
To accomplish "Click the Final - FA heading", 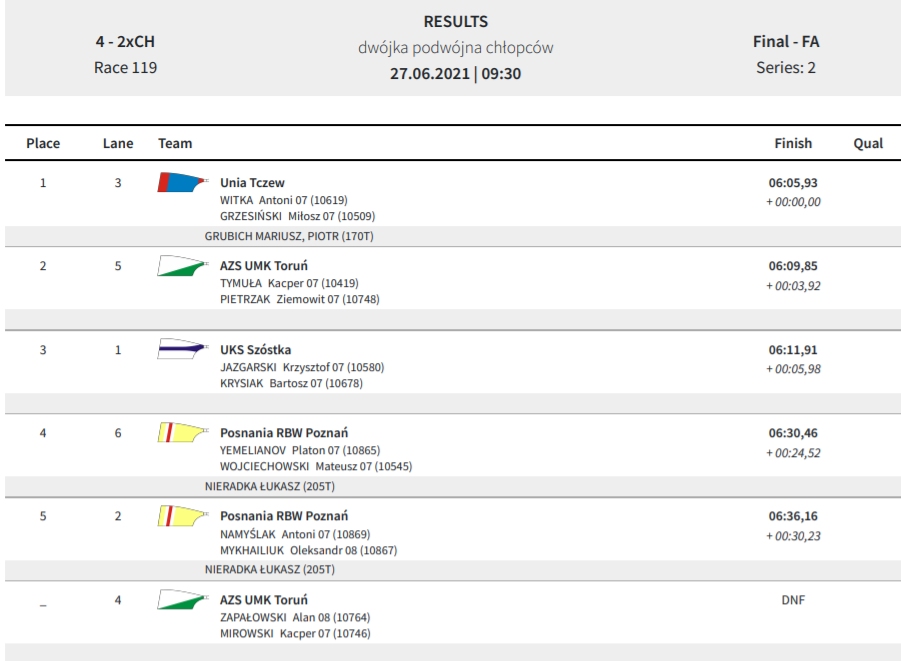I will pyautogui.click(x=786, y=41).
